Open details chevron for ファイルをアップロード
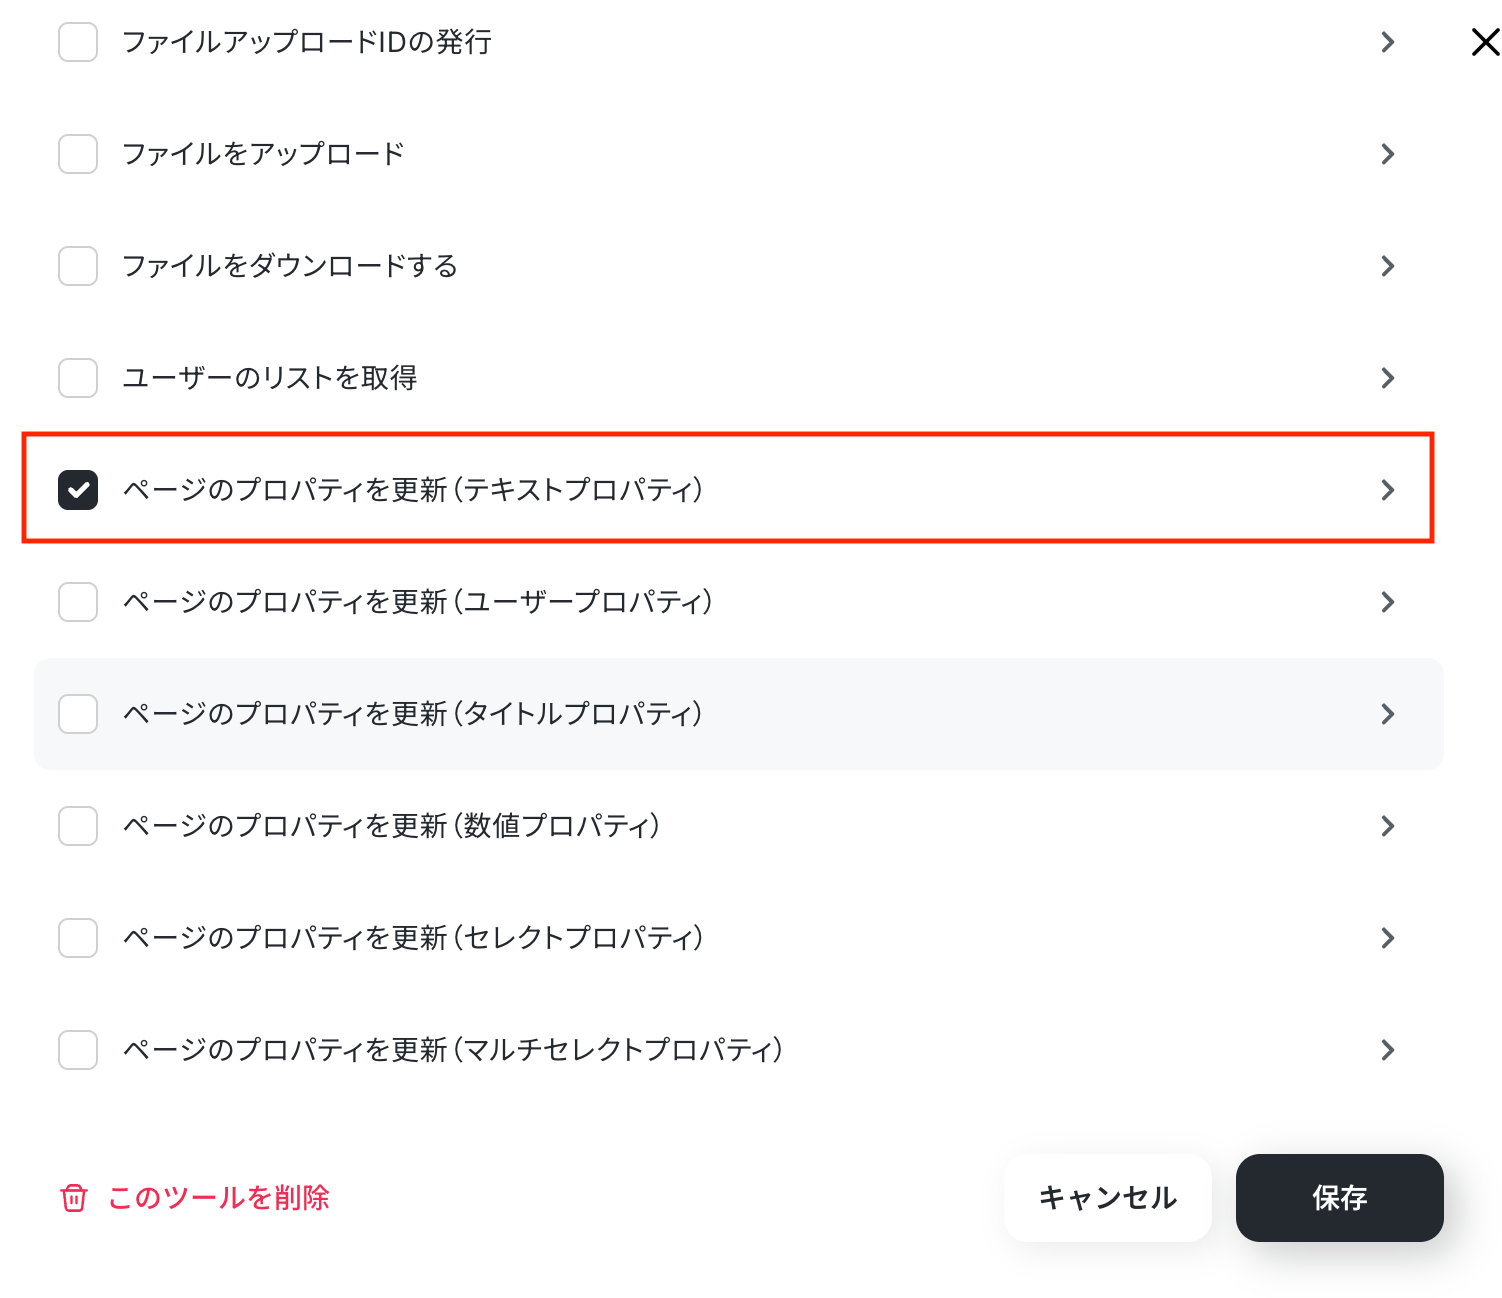 point(1387,154)
